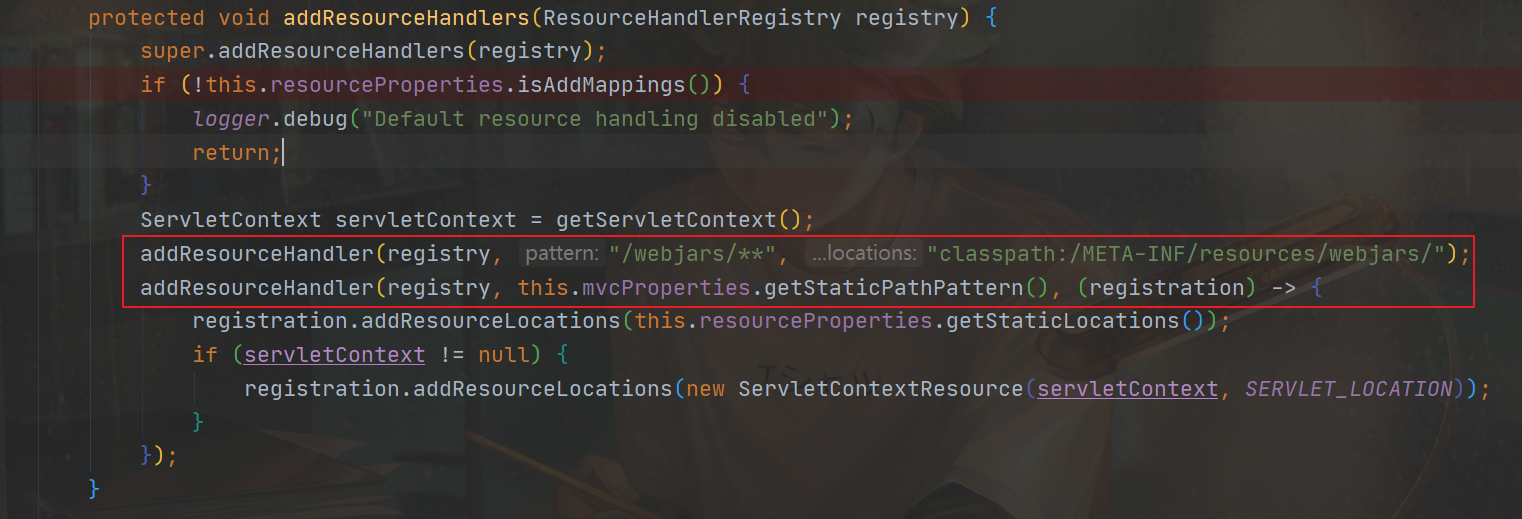Click the isAddMappings method call
Screen dimensions: 1522x519
click(601, 85)
